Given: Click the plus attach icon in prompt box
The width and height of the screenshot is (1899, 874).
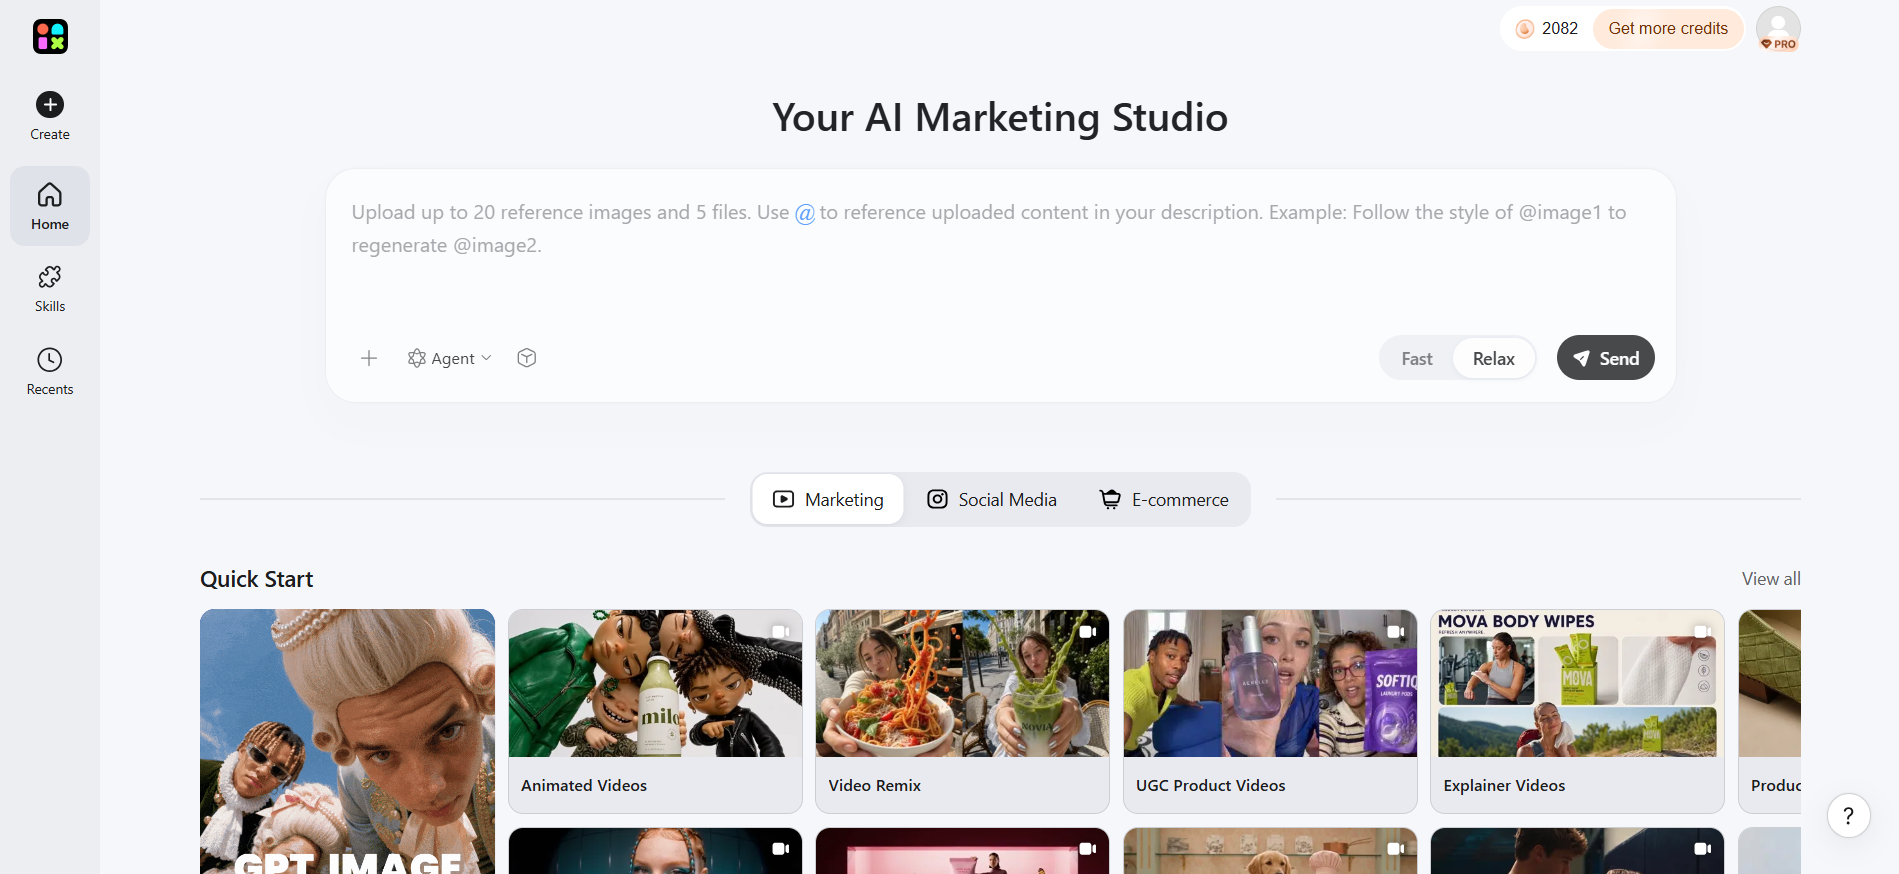Looking at the screenshot, I should tap(369, 358).
